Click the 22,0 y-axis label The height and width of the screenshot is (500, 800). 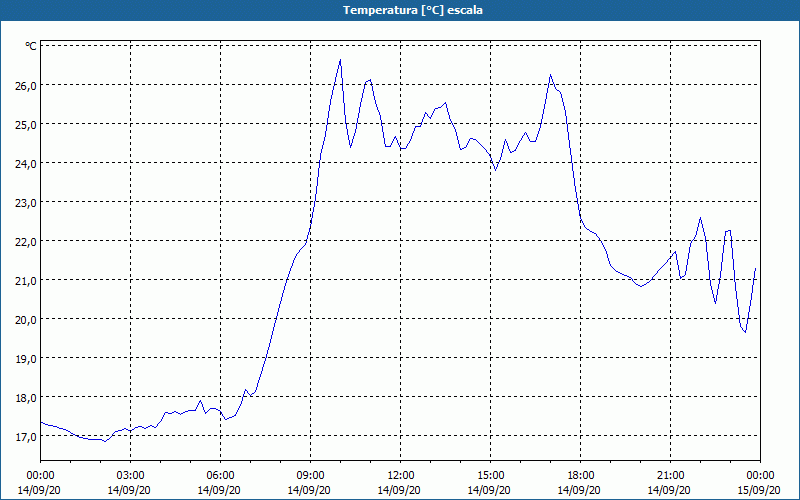click(x=26, y=242)
